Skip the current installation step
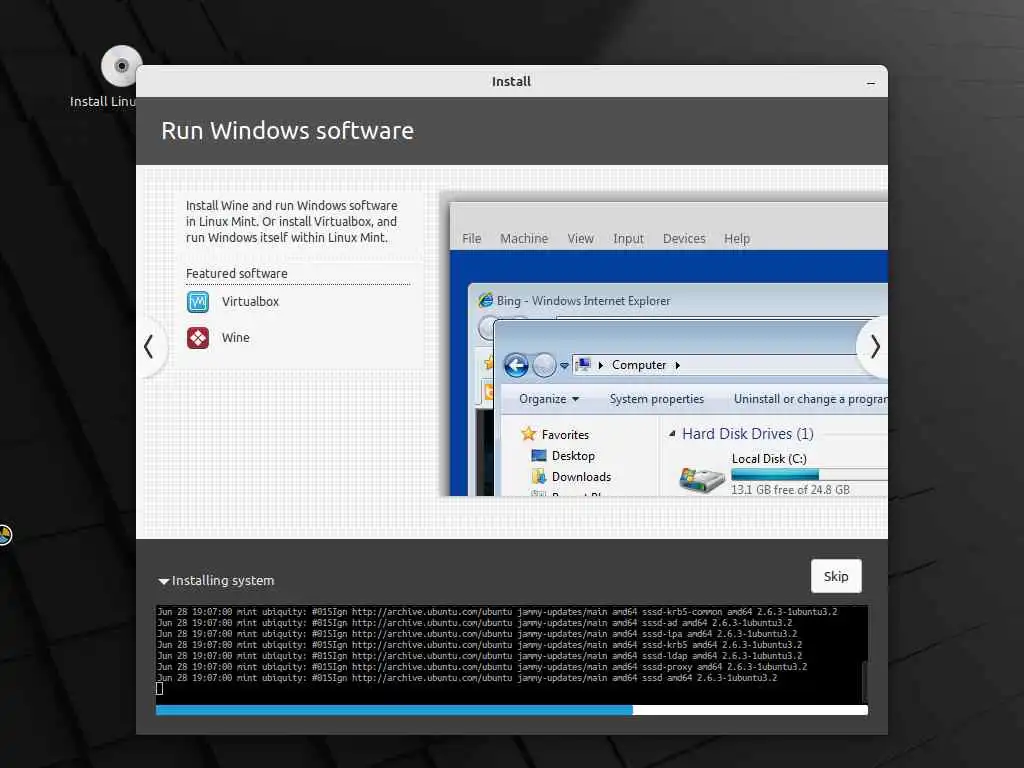 click(836, 576)
